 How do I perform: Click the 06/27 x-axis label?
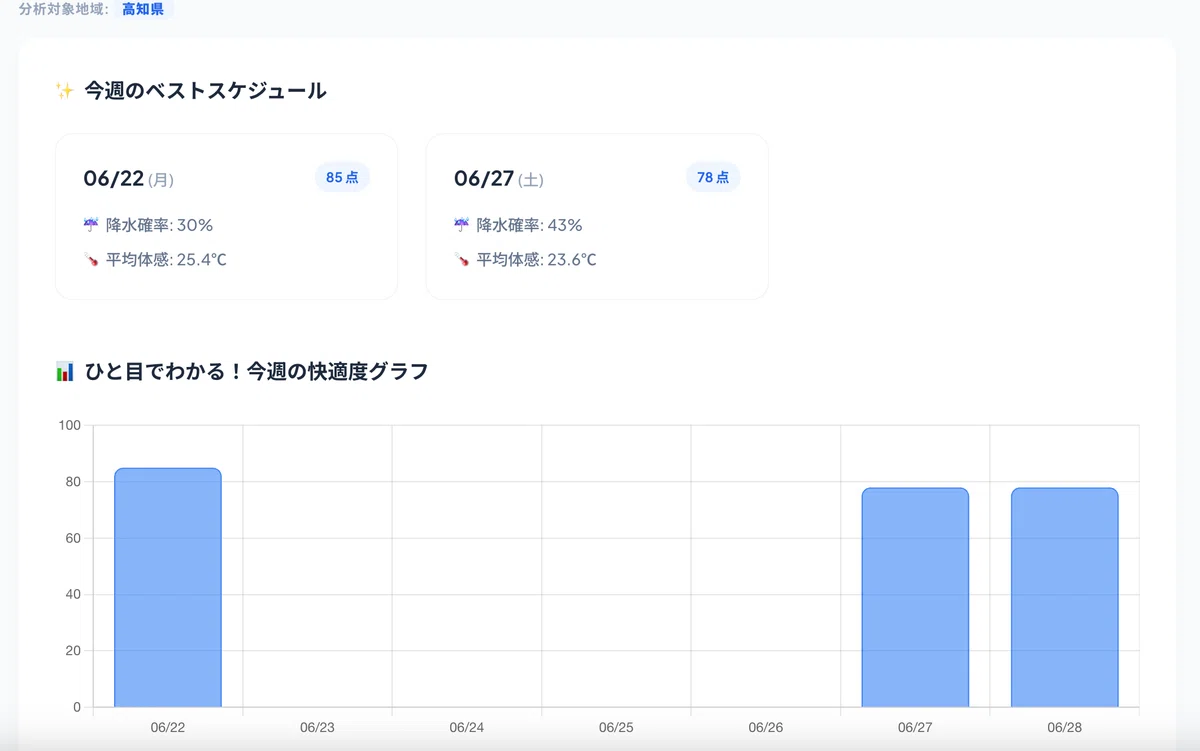915,728
